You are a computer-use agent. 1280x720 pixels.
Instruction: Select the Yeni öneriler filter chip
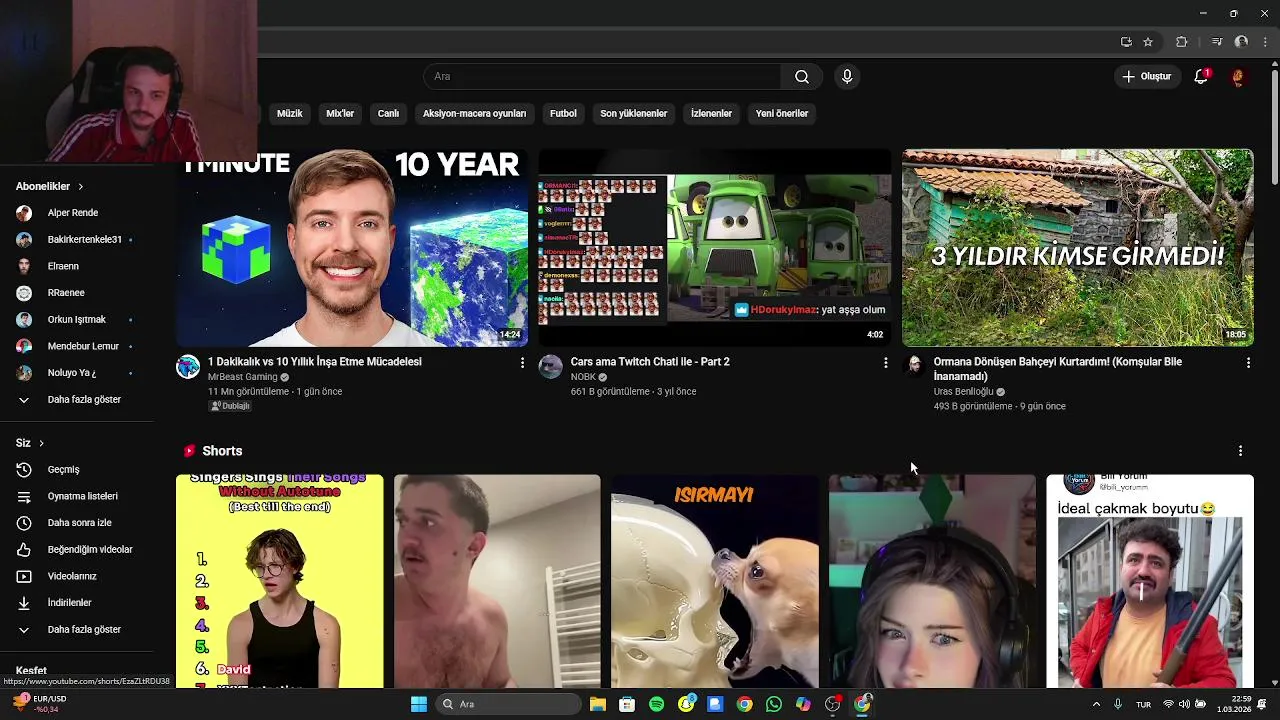[x=782, y=114]
